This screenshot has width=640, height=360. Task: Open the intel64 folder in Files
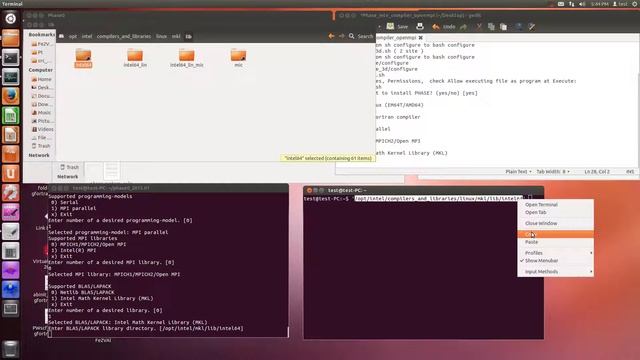[83, 58]
